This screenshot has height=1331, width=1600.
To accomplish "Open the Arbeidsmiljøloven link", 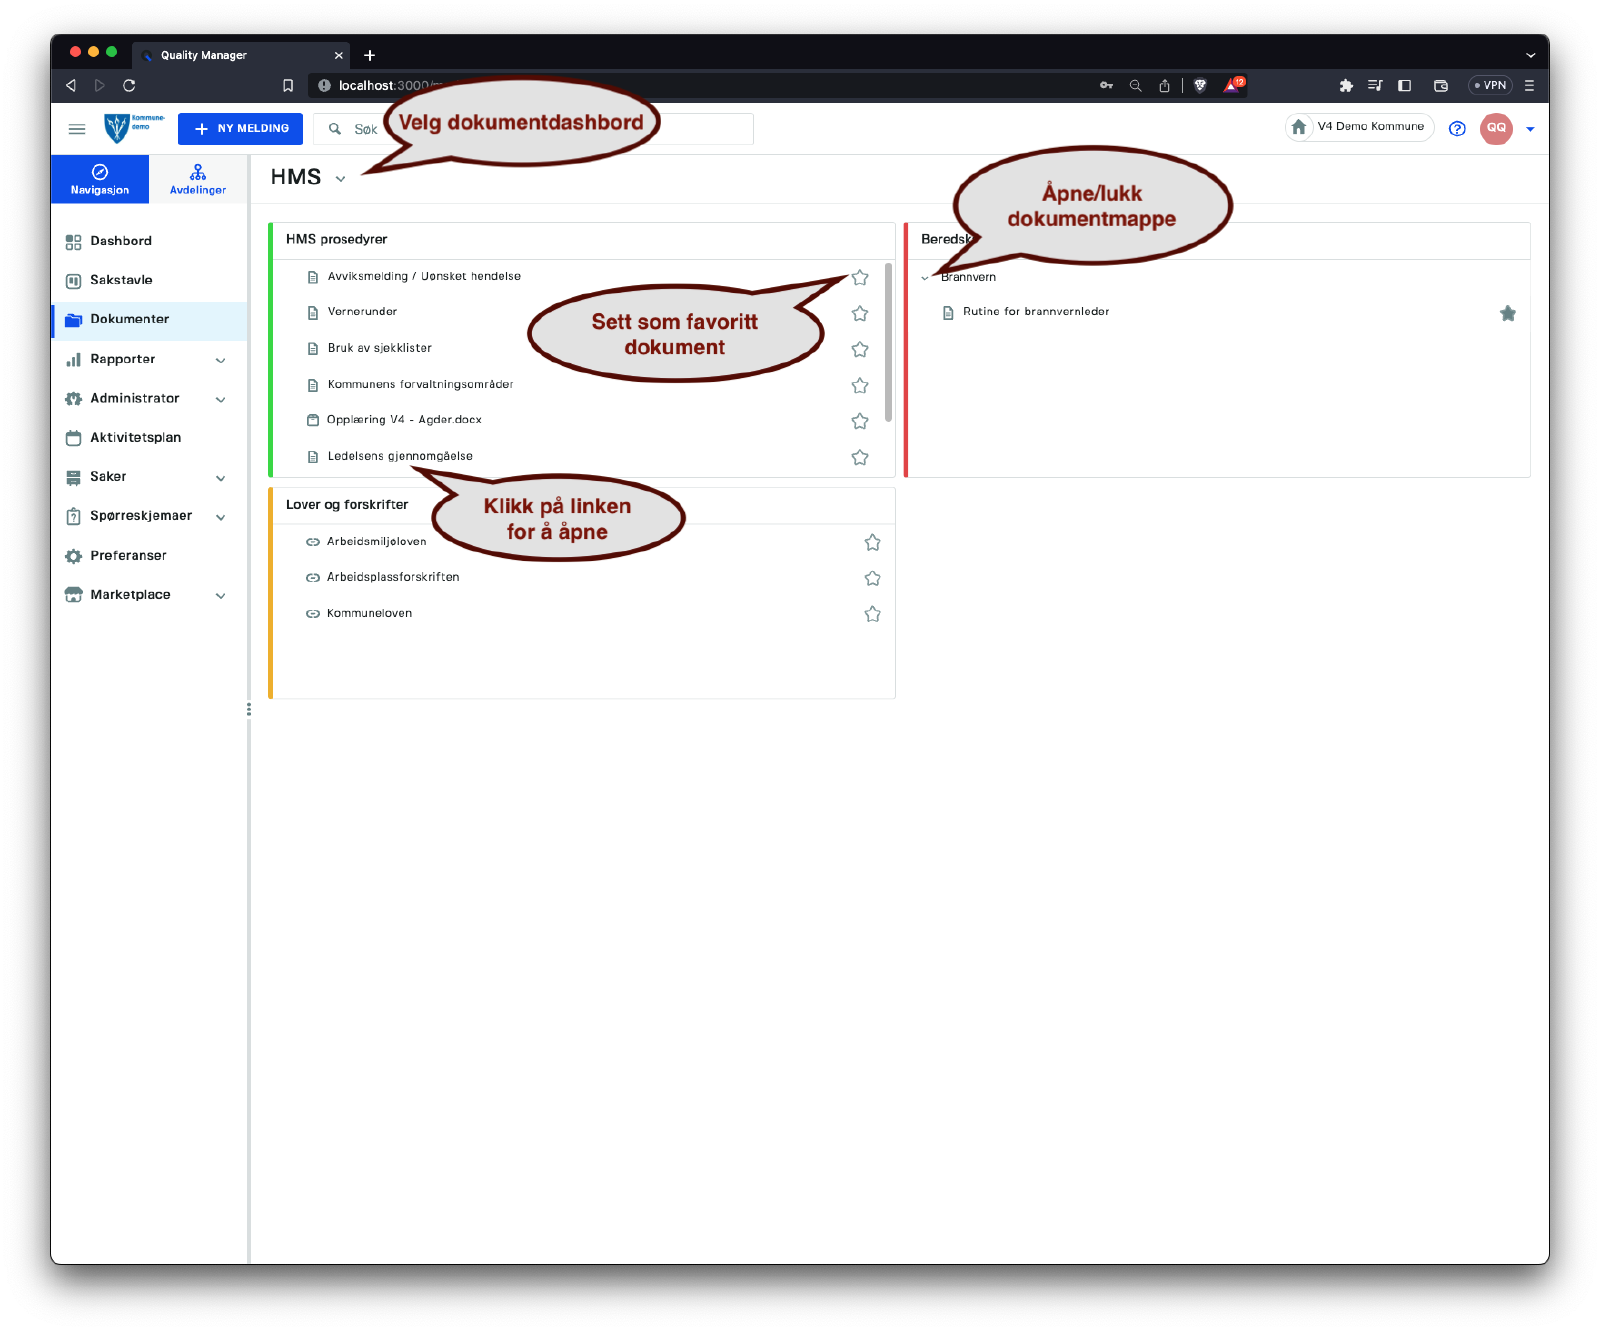I will coord(376,542).
